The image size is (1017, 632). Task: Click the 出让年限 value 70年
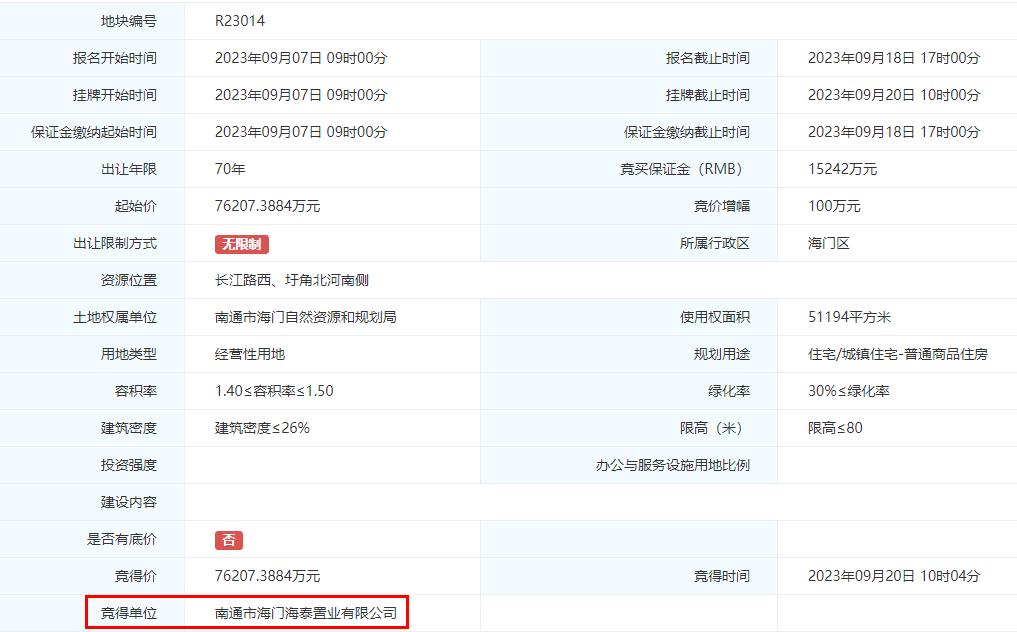[230, 169]
